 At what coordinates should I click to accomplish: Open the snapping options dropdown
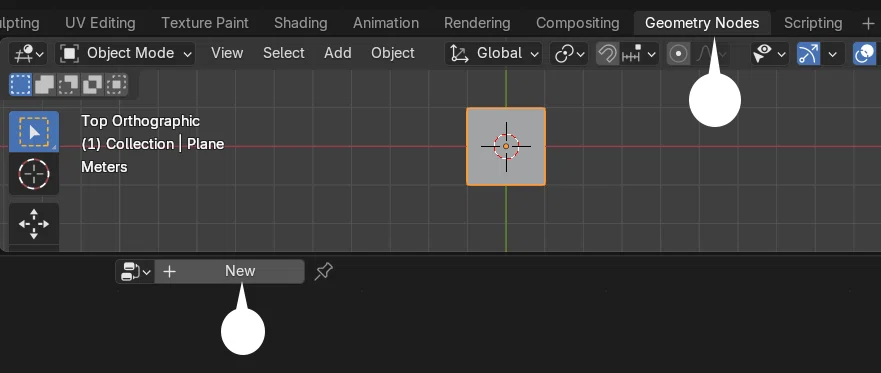[x=639, y=54]
